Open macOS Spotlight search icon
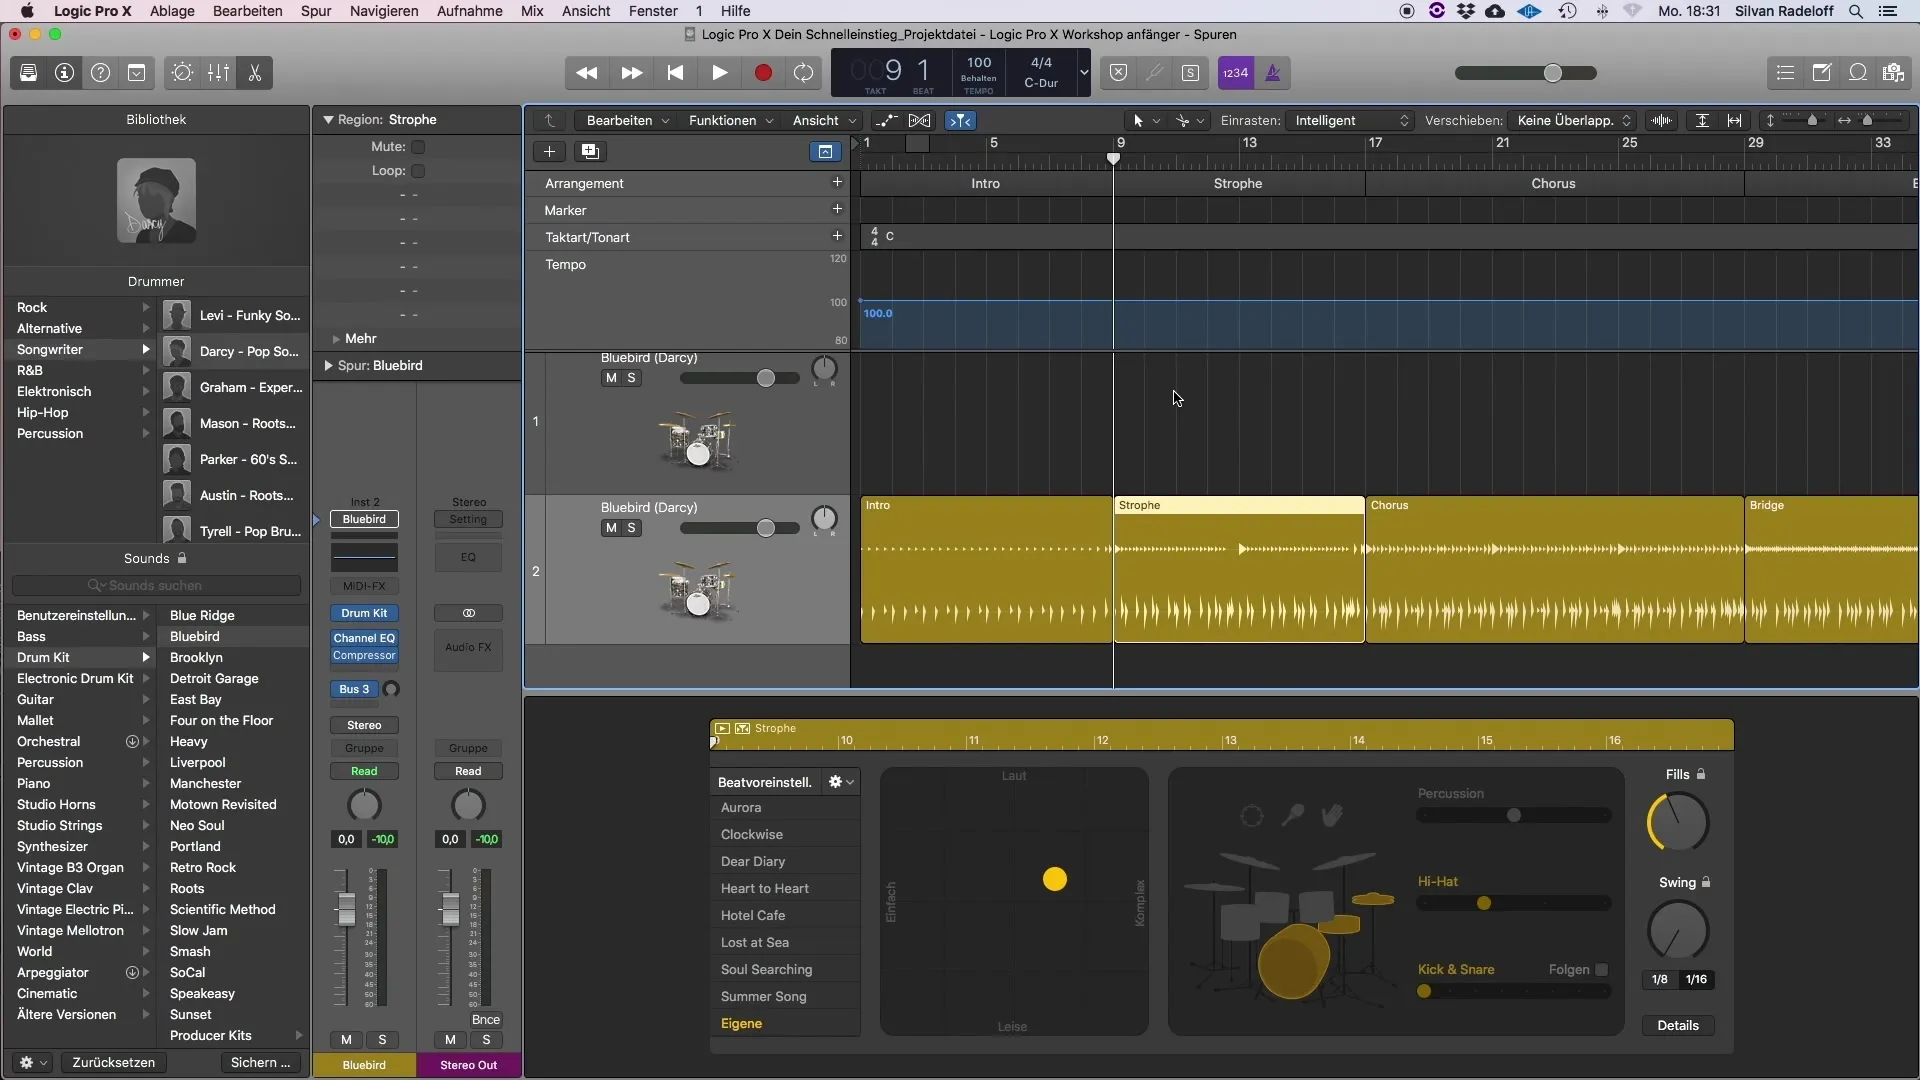 [x=1855, y=11]
